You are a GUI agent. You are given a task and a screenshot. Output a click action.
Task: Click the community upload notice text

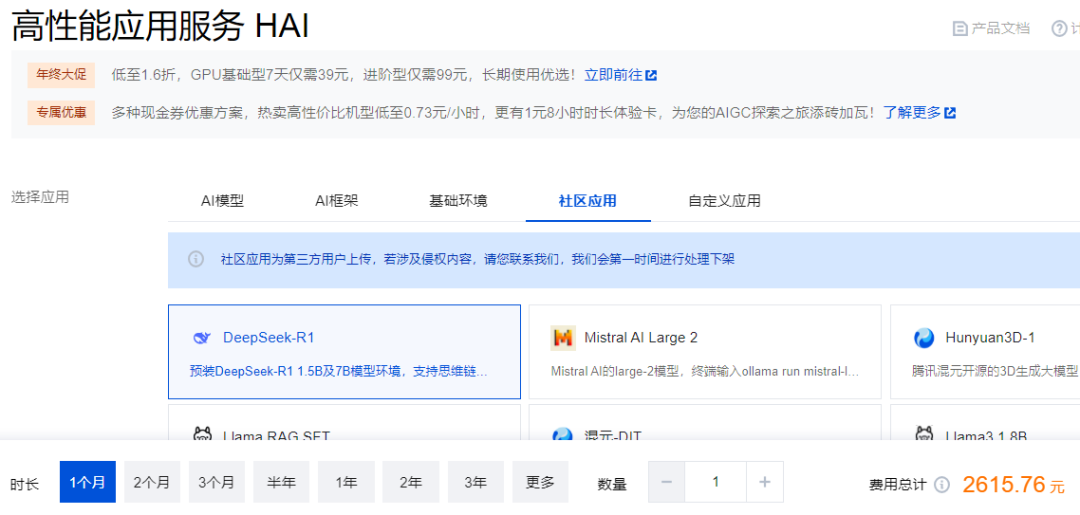pos(477,260)
